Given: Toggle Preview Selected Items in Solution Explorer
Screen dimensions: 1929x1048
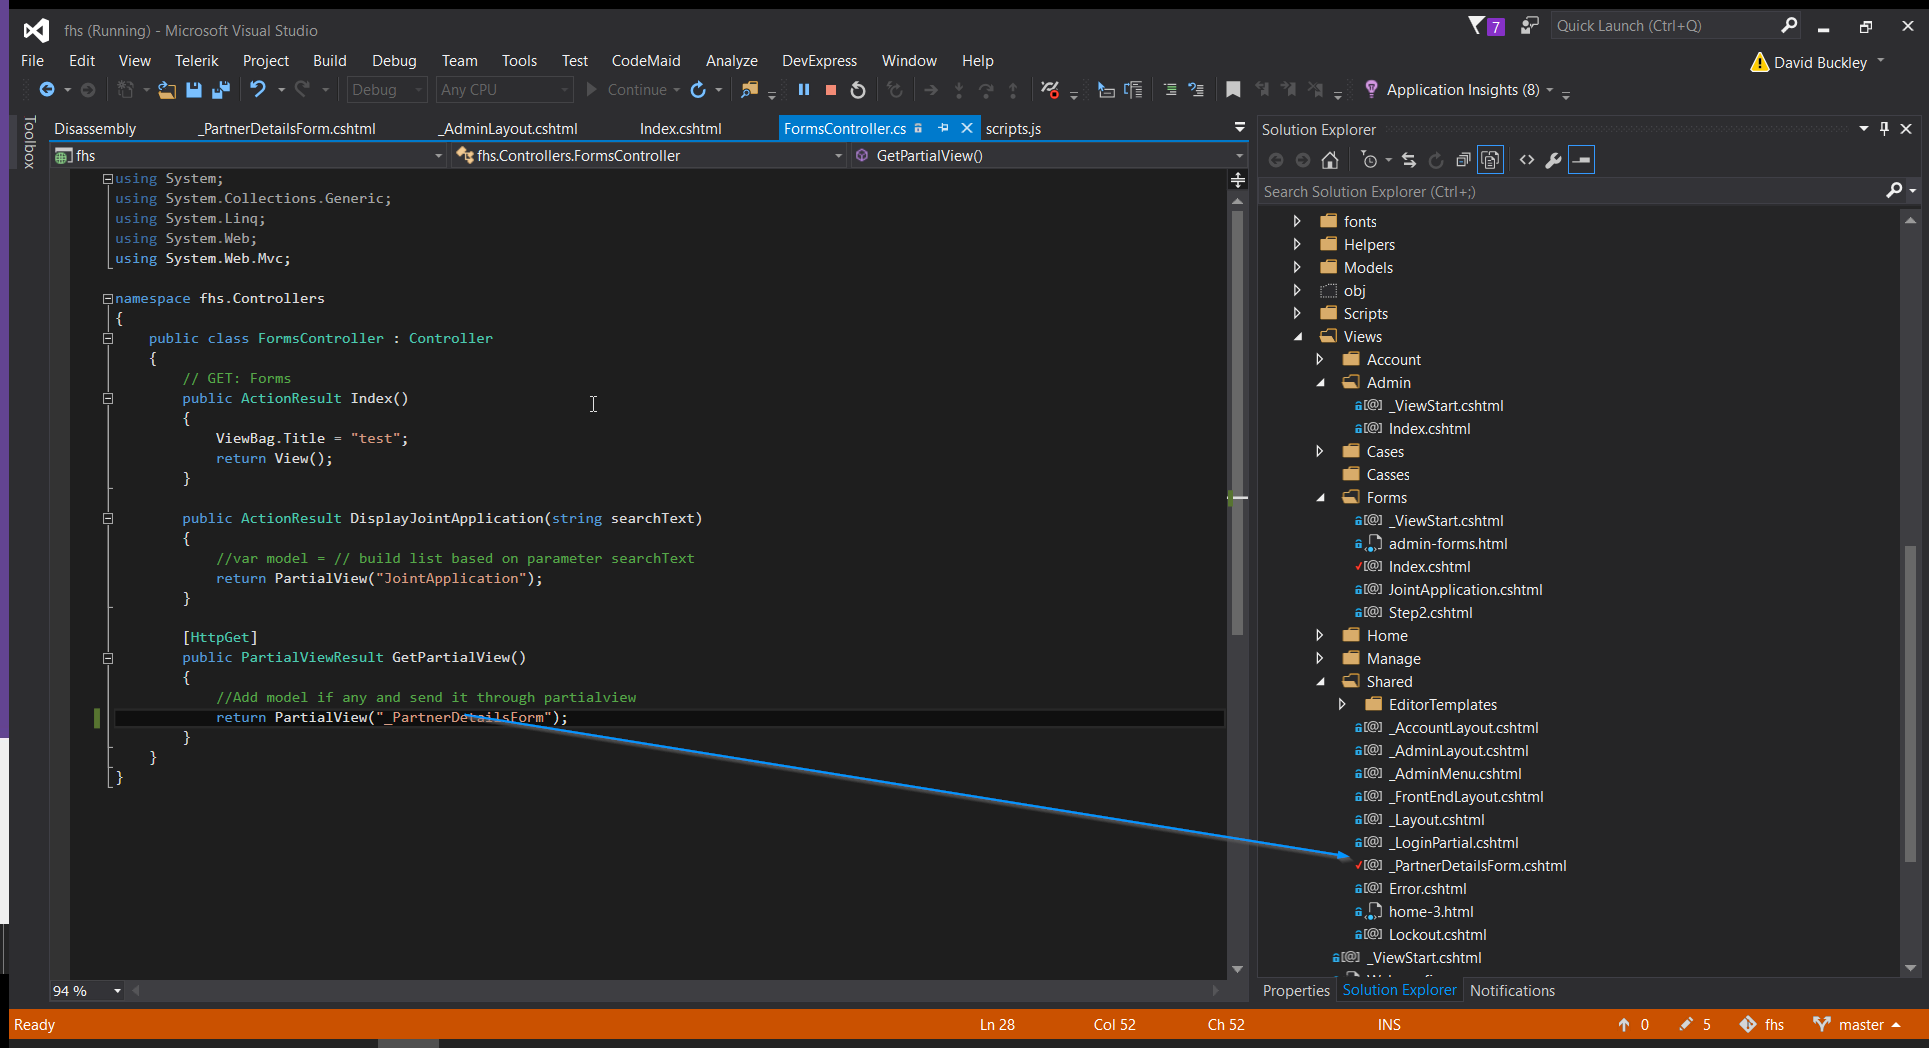Looking at the screenshot, I should pos(1581,160).
